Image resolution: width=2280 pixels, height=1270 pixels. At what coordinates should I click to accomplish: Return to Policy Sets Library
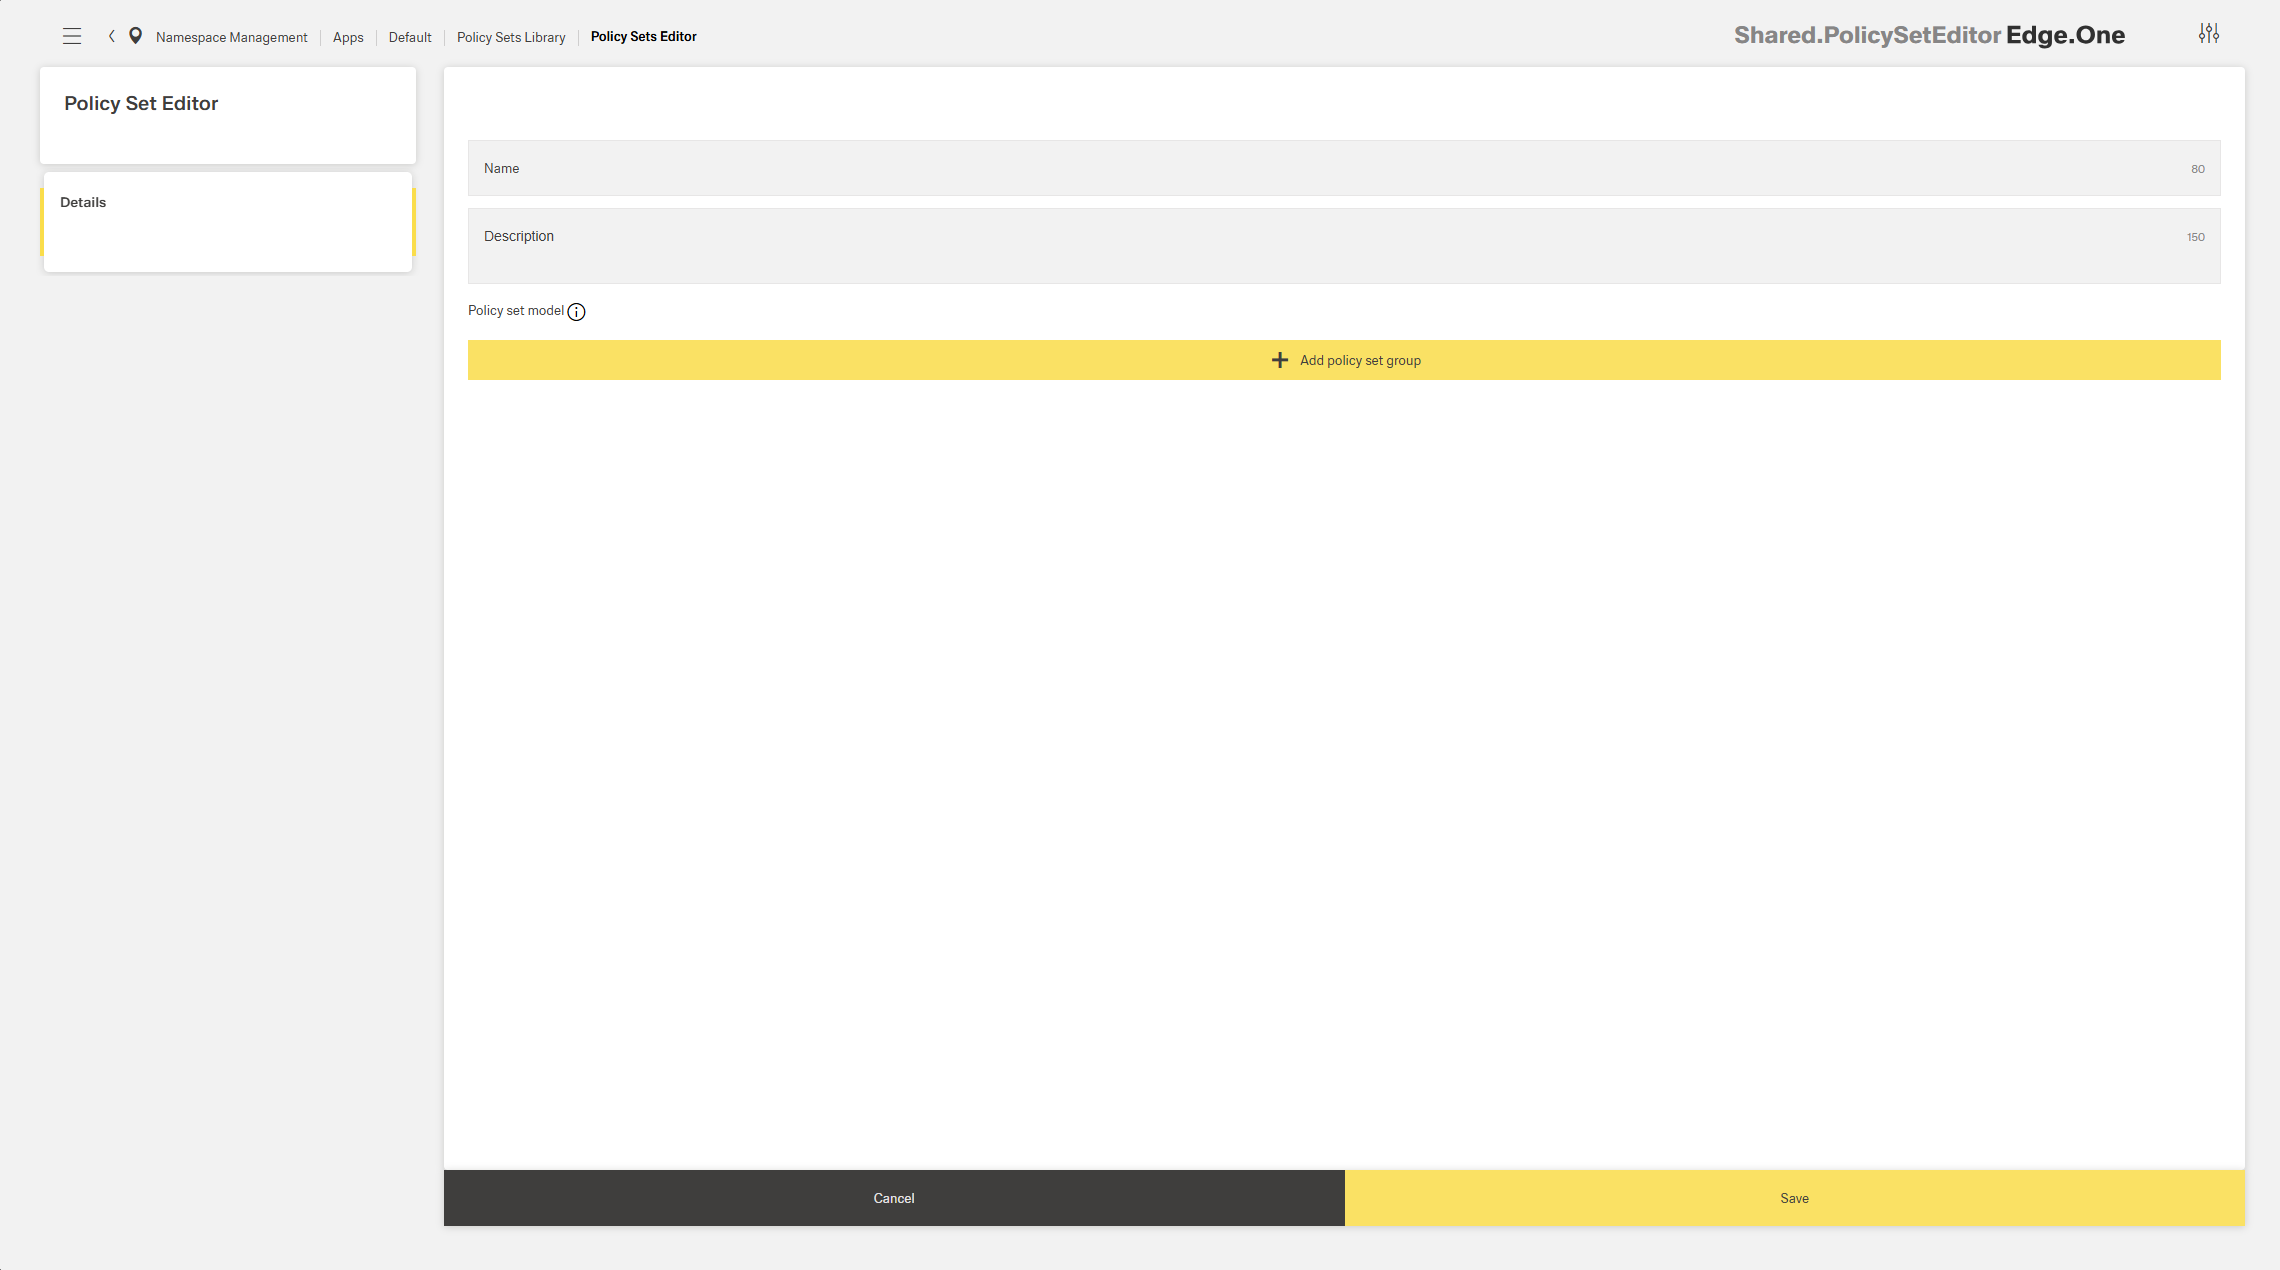pyautogui.click(x=510, y=37)
